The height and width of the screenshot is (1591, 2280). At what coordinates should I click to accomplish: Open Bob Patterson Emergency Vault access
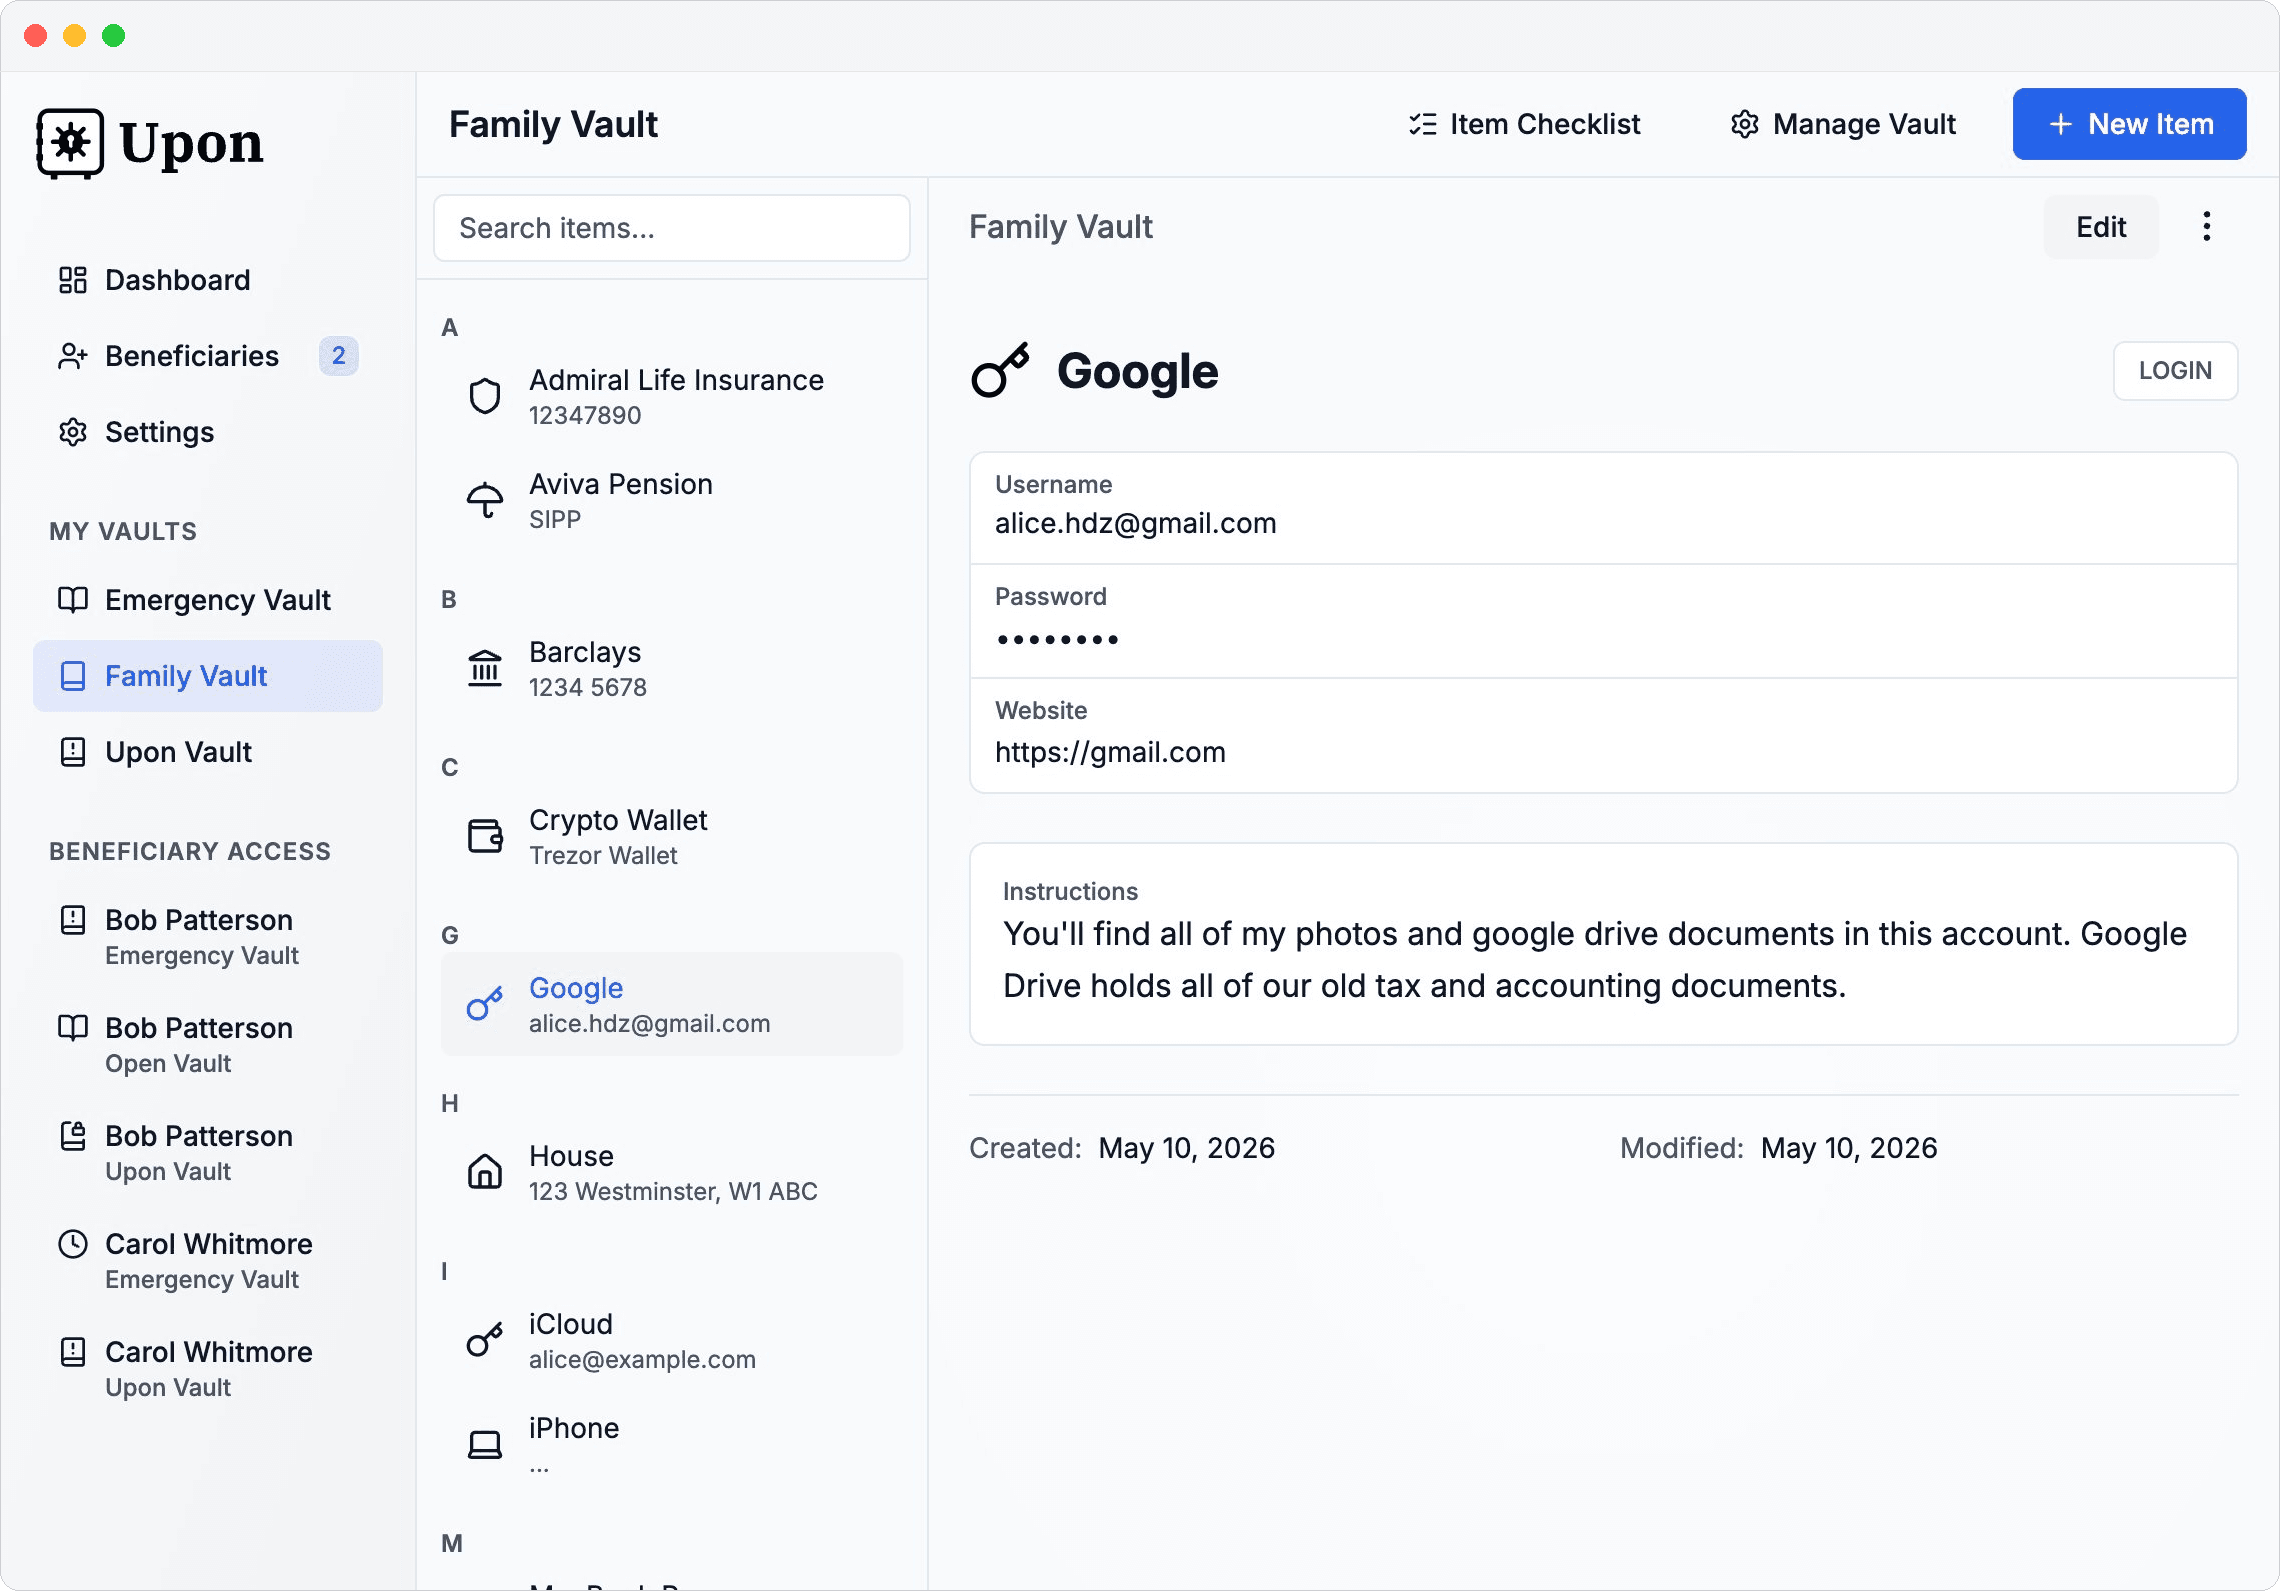pyautogui.click(x=208, y=937)
